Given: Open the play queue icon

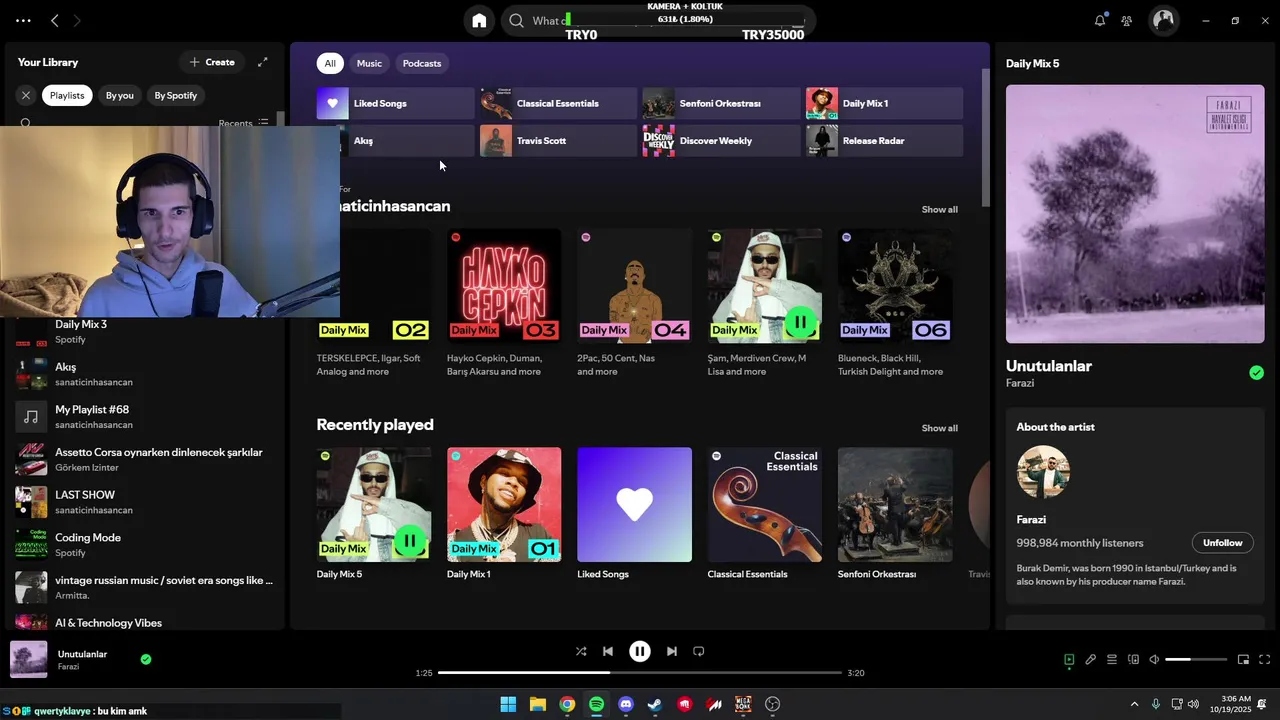Looking at the screenshot, I should click(1112, 660).
